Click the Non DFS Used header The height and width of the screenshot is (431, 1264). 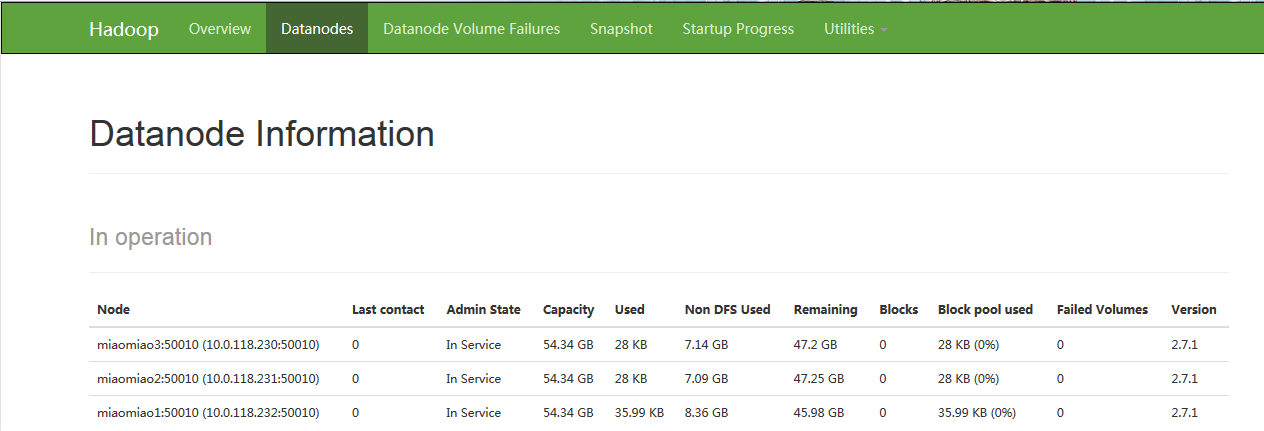[727, 310]
